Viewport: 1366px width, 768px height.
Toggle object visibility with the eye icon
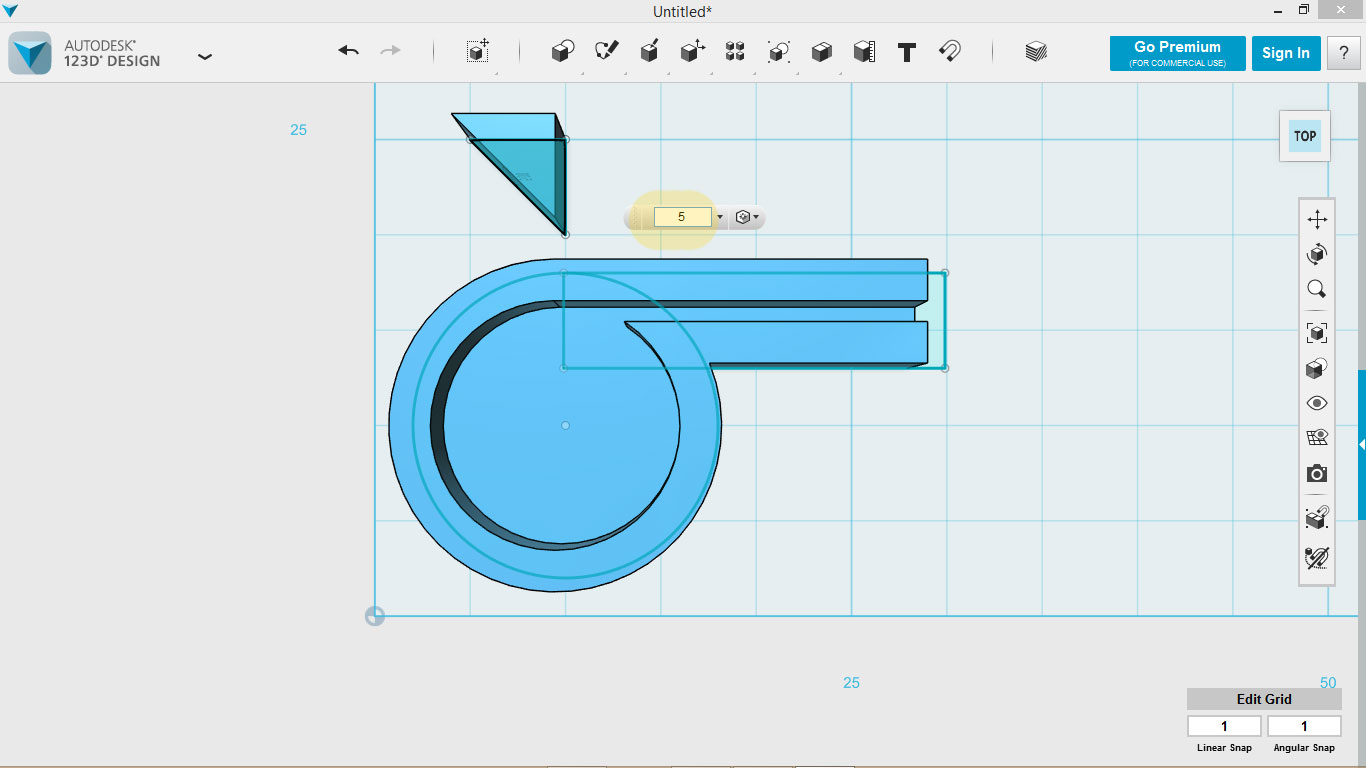pyautogui.click(x=1316, y=402)
